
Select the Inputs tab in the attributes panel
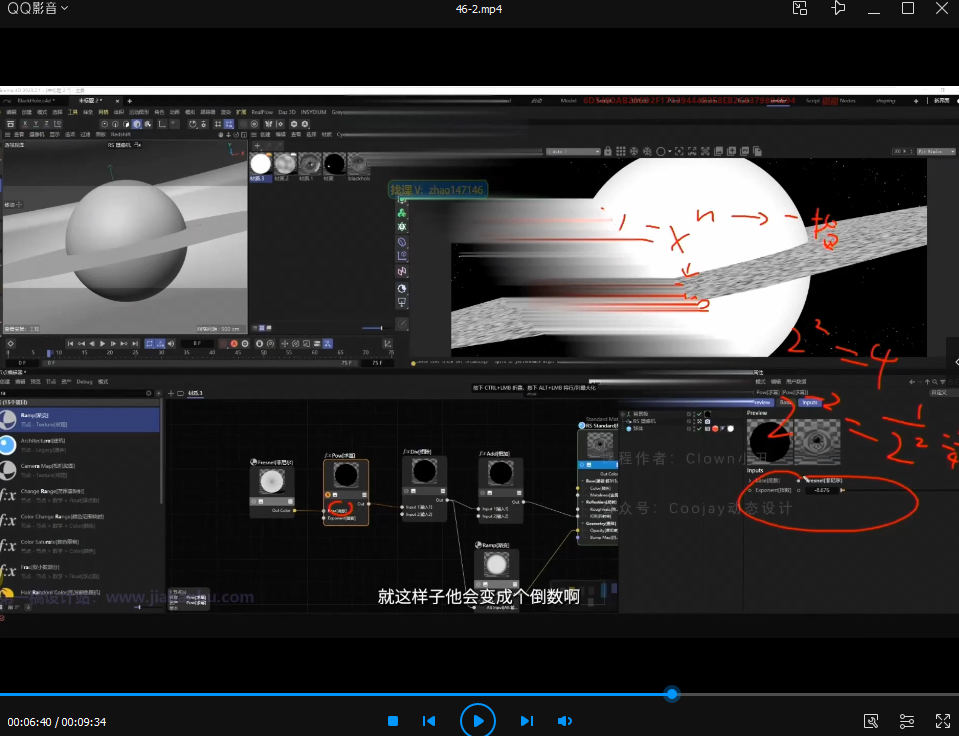click(x=809, y=402)
